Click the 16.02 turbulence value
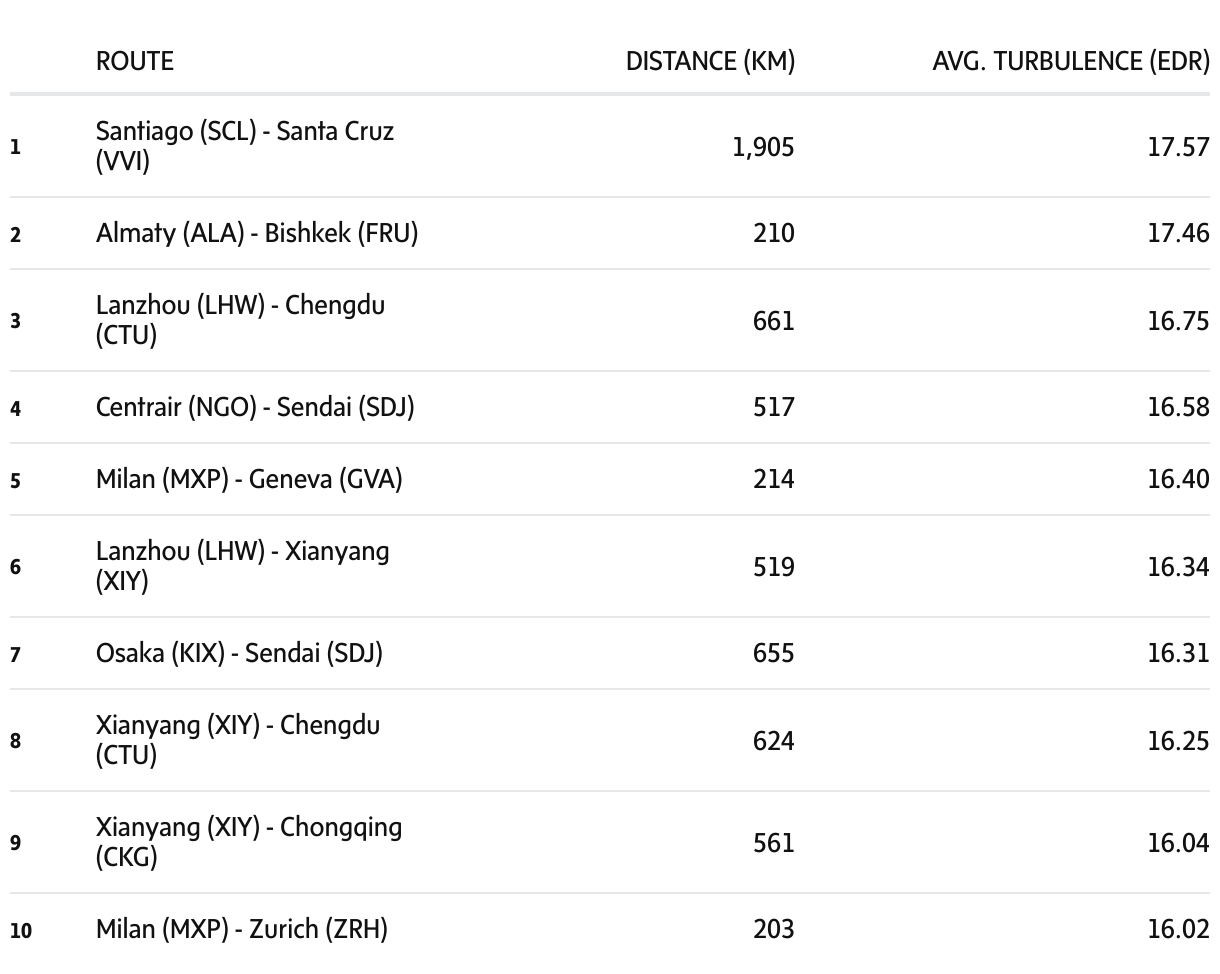The height and width of the screenshot is (974, 1220). pyautogui.click(x=1178, y=929)
